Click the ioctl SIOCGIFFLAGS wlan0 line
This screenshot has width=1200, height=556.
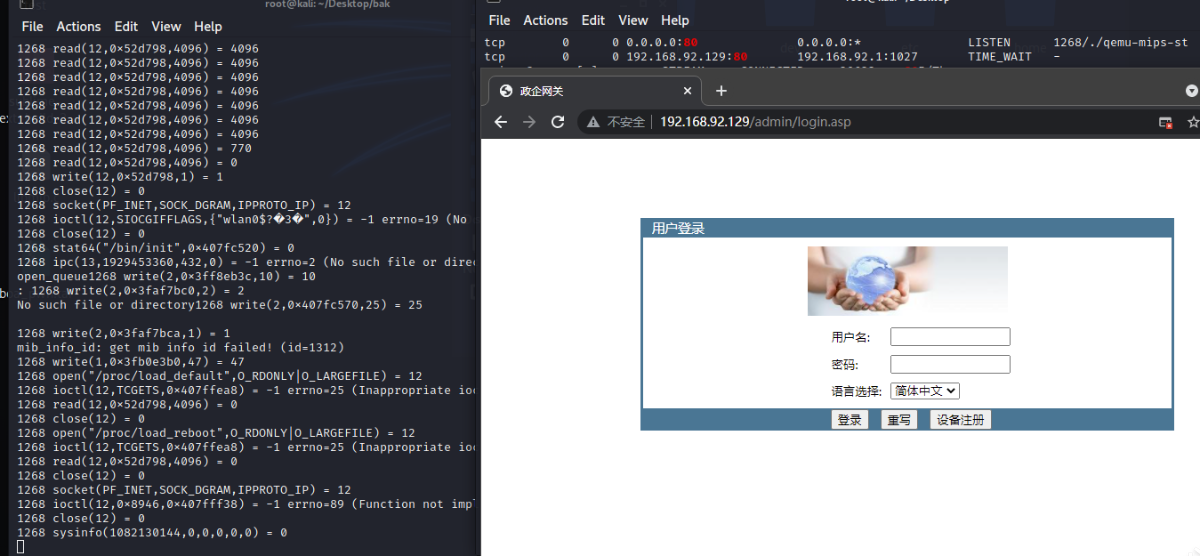(x=248, y=219)
